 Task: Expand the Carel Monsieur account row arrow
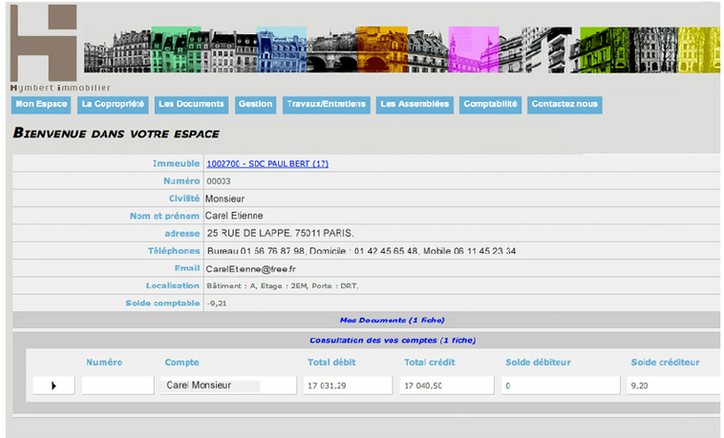[x=54, y=385]
